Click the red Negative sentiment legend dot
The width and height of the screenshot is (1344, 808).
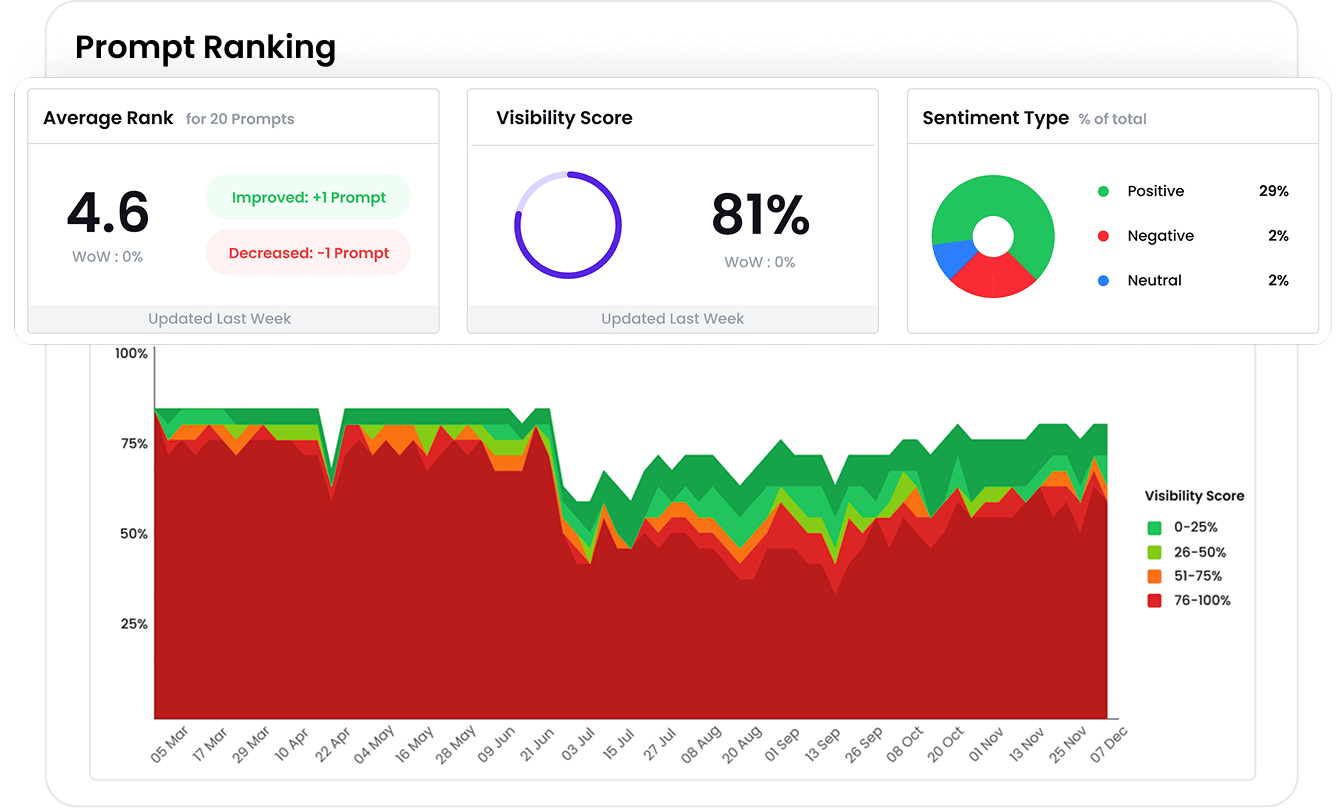[x=1103, y=236]
